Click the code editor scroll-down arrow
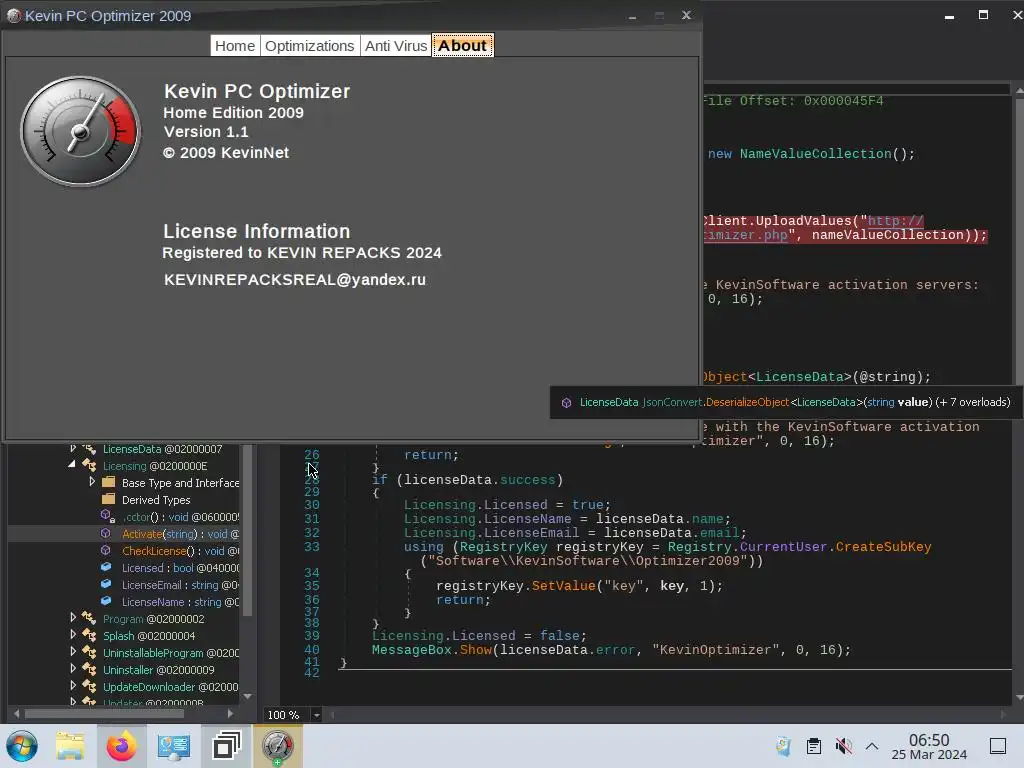 coord(1019,698)
